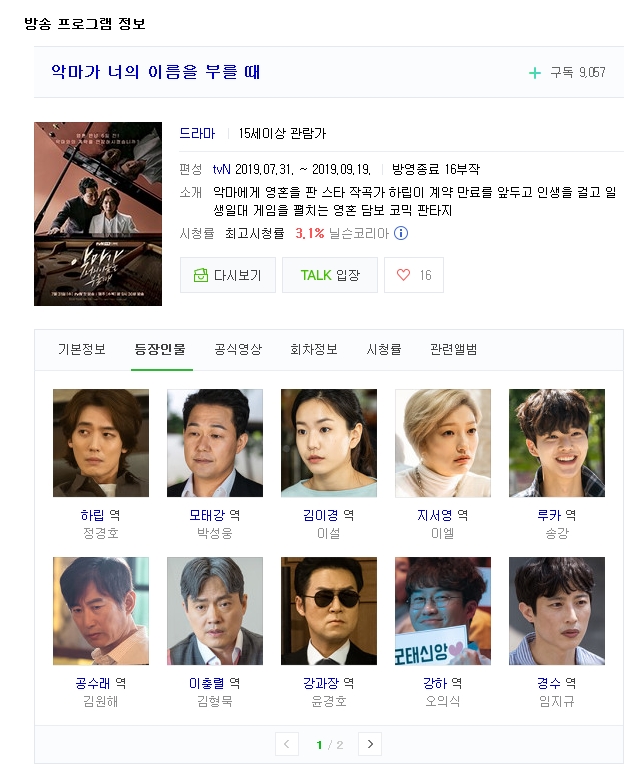This screenshot has width=634, height=771.
Task: Switch to the 시청률 tab
Action: click(x=384, y=350)
